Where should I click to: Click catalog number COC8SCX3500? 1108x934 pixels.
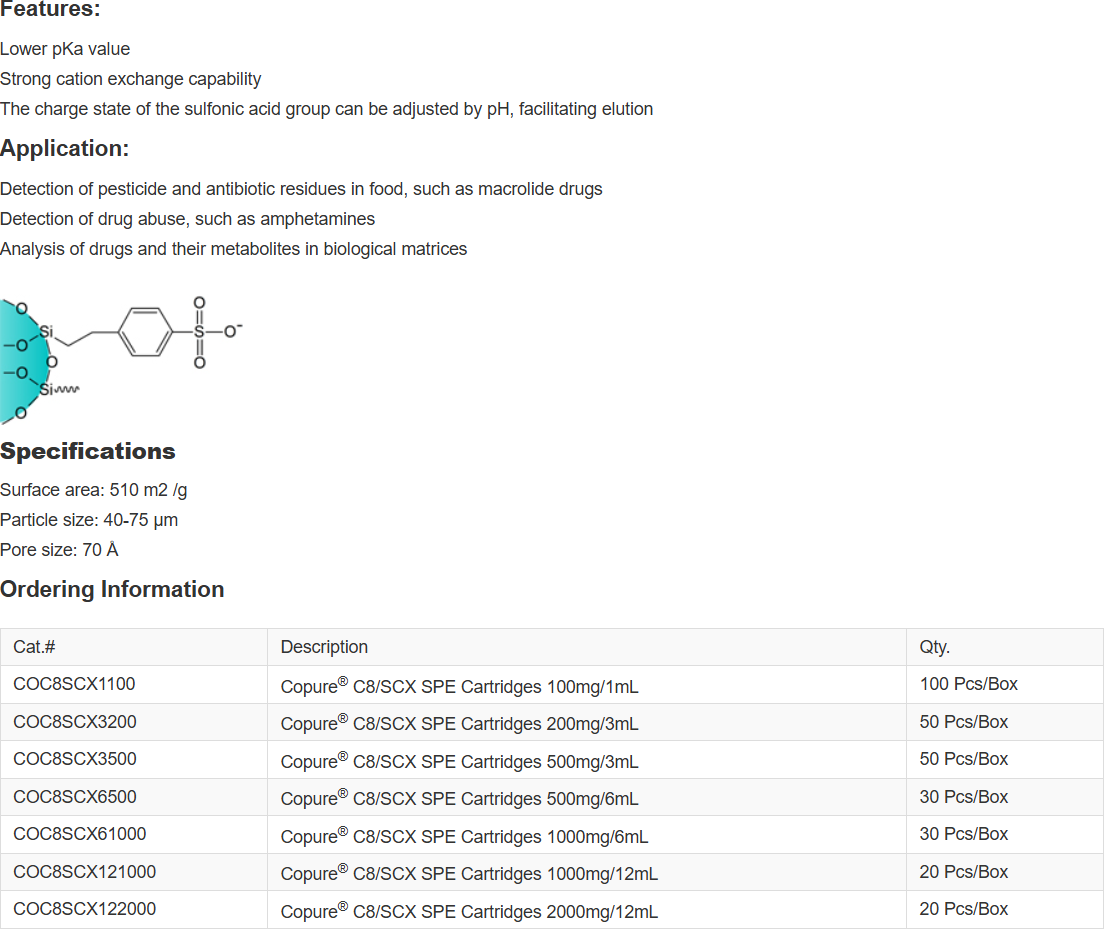click(x=75, y=759)
